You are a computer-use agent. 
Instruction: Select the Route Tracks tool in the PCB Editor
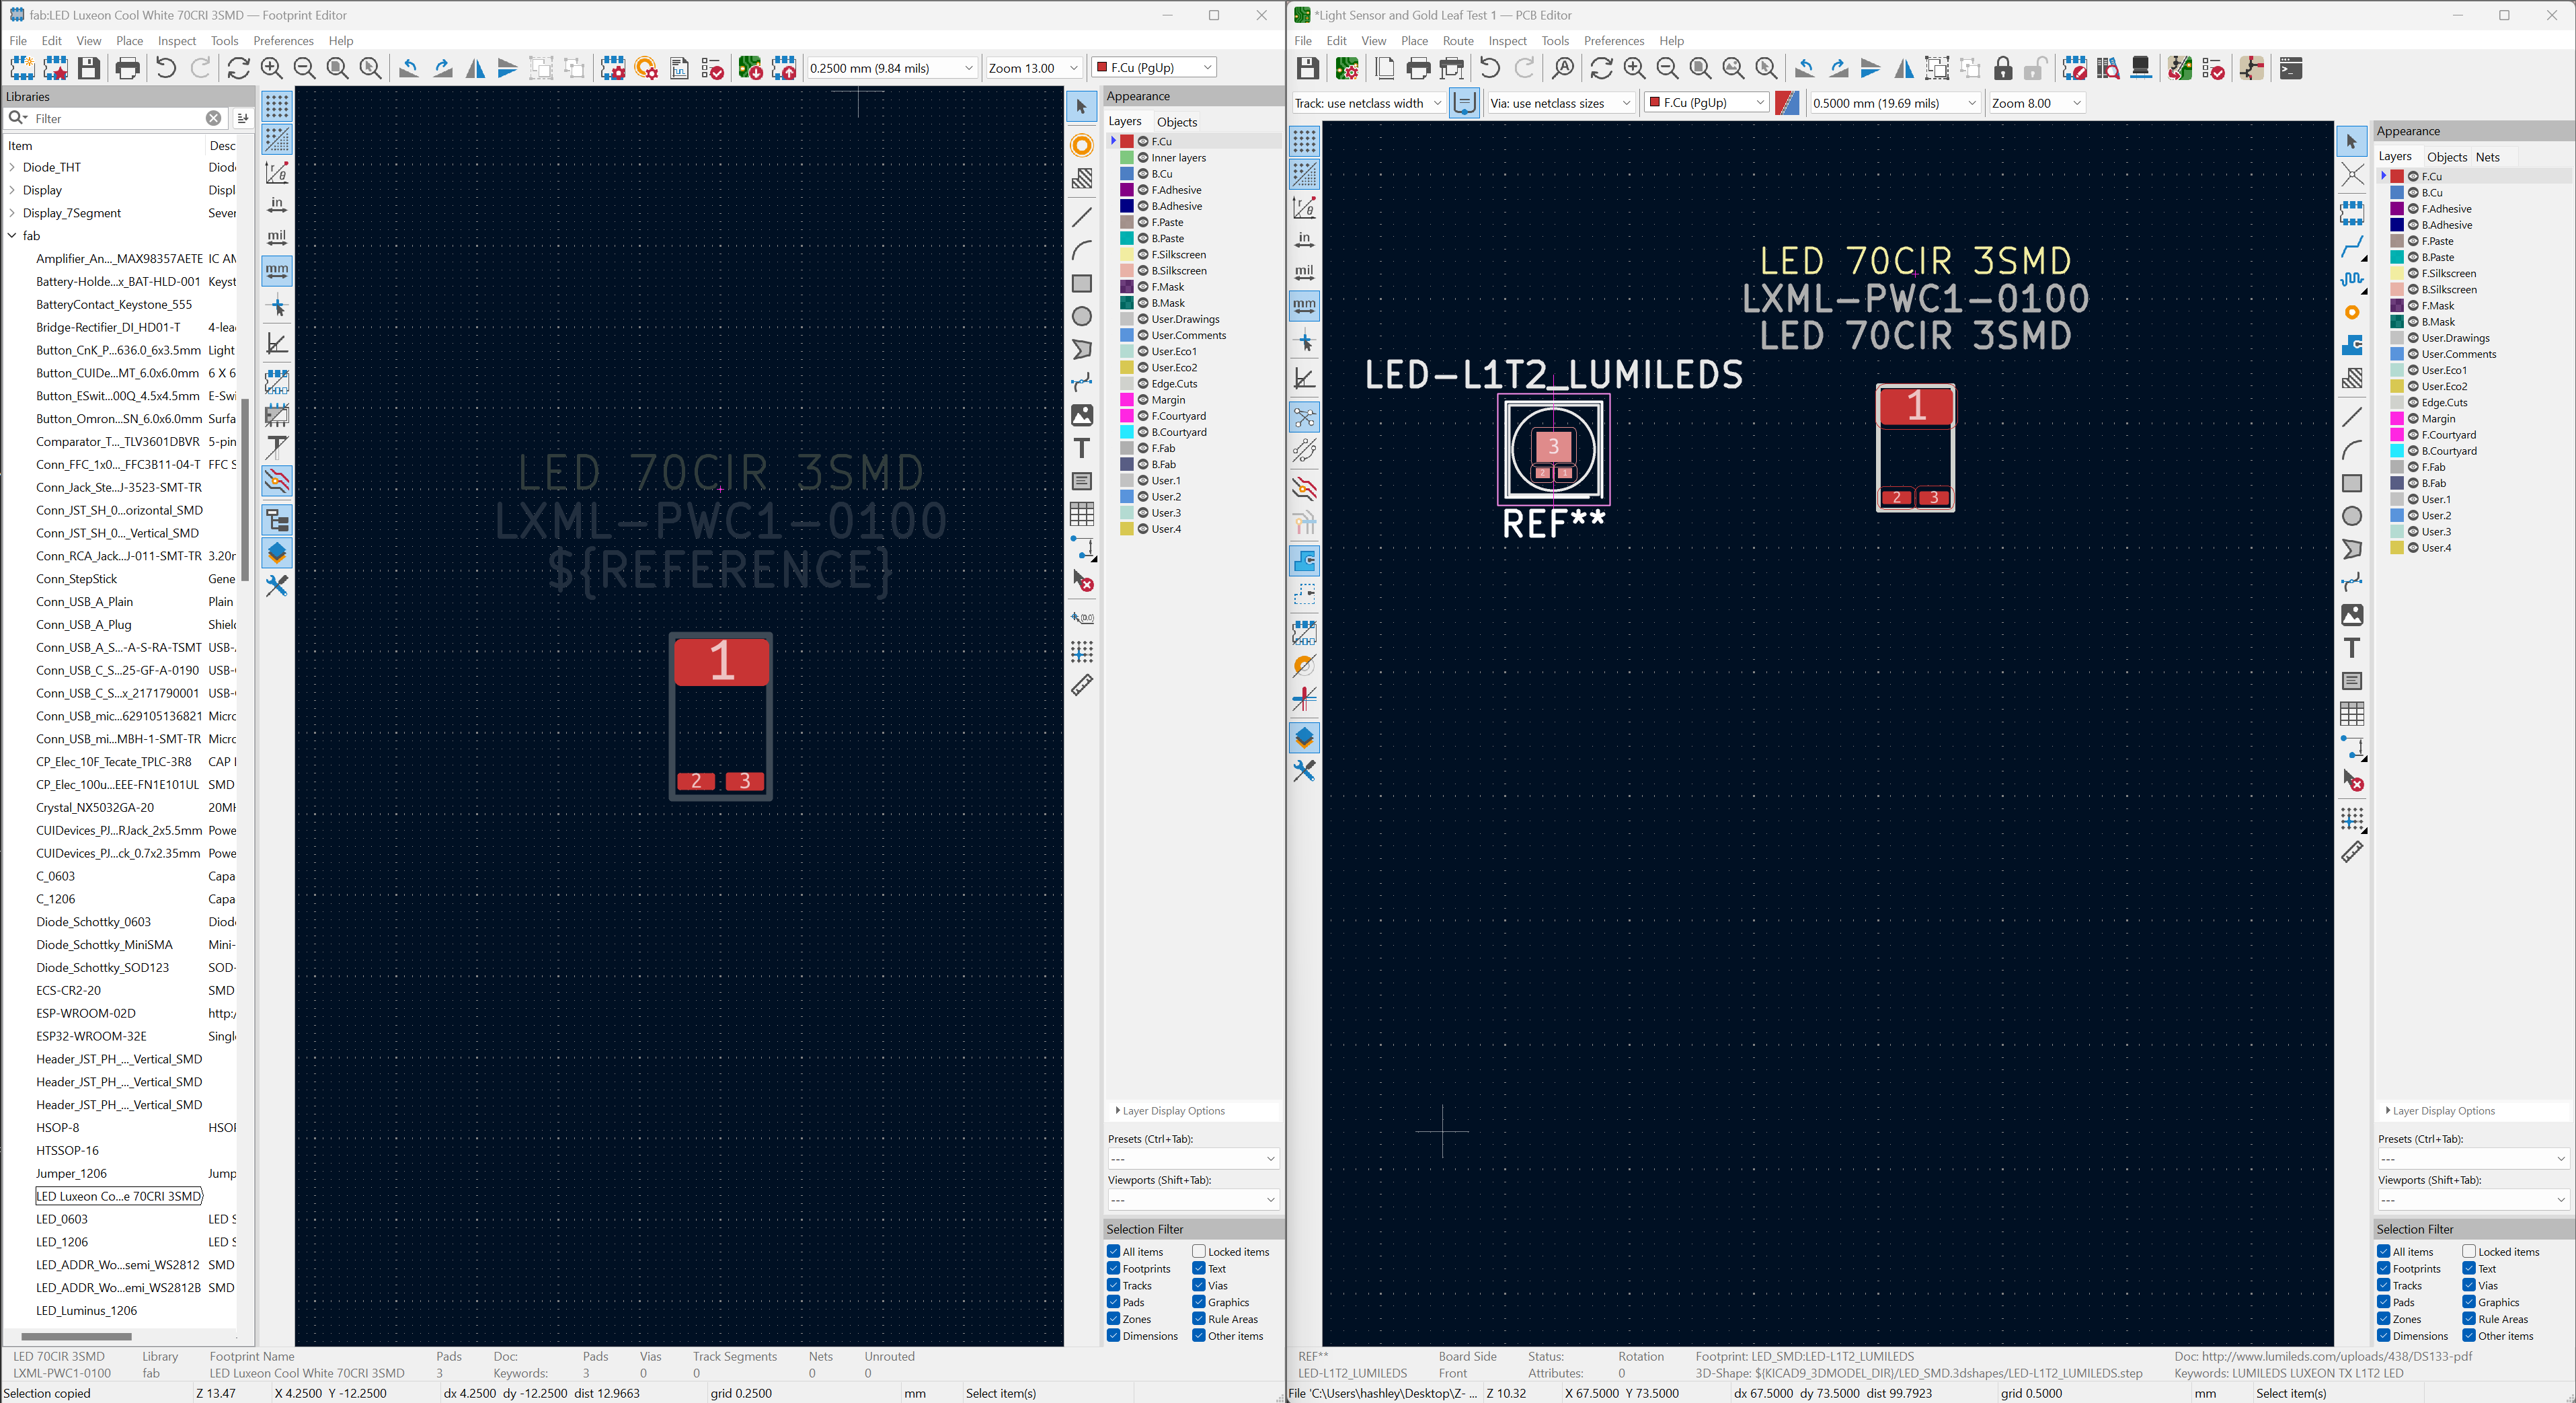2352,246
